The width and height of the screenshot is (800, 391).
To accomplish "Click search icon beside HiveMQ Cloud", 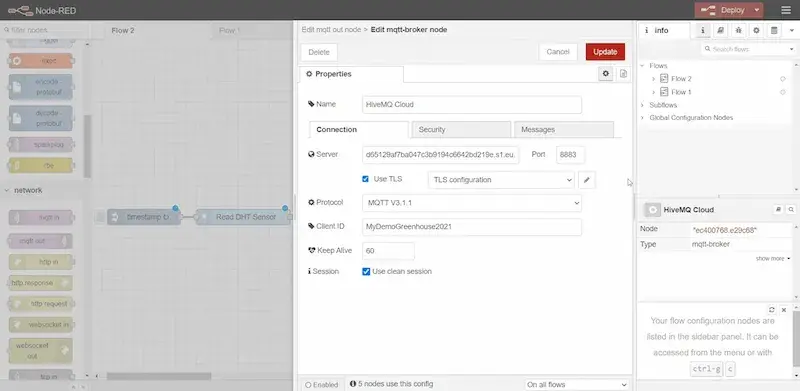I will click(790, 210).
